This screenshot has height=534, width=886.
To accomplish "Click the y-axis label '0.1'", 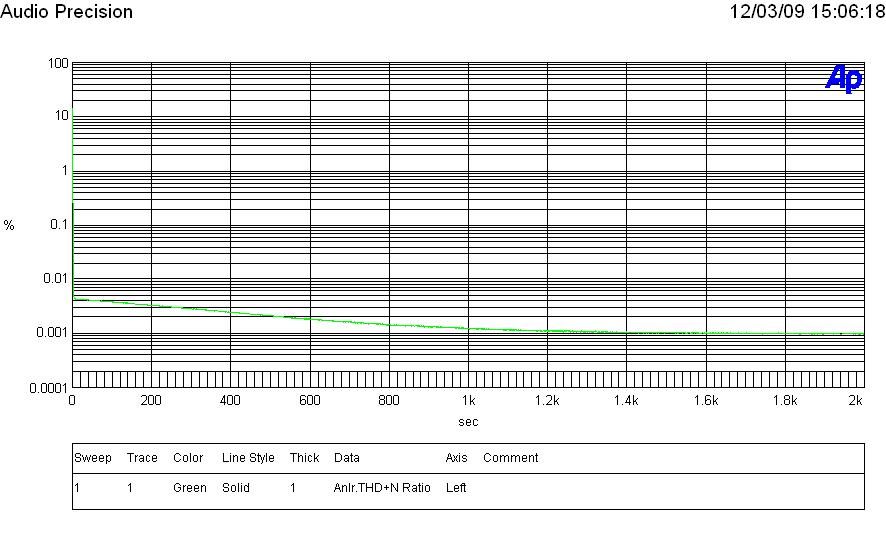I will coord(59,224).
